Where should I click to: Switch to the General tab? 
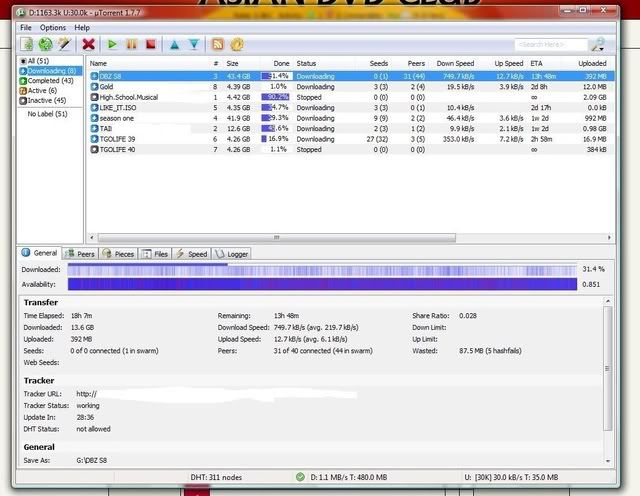(x=40, y=253)
